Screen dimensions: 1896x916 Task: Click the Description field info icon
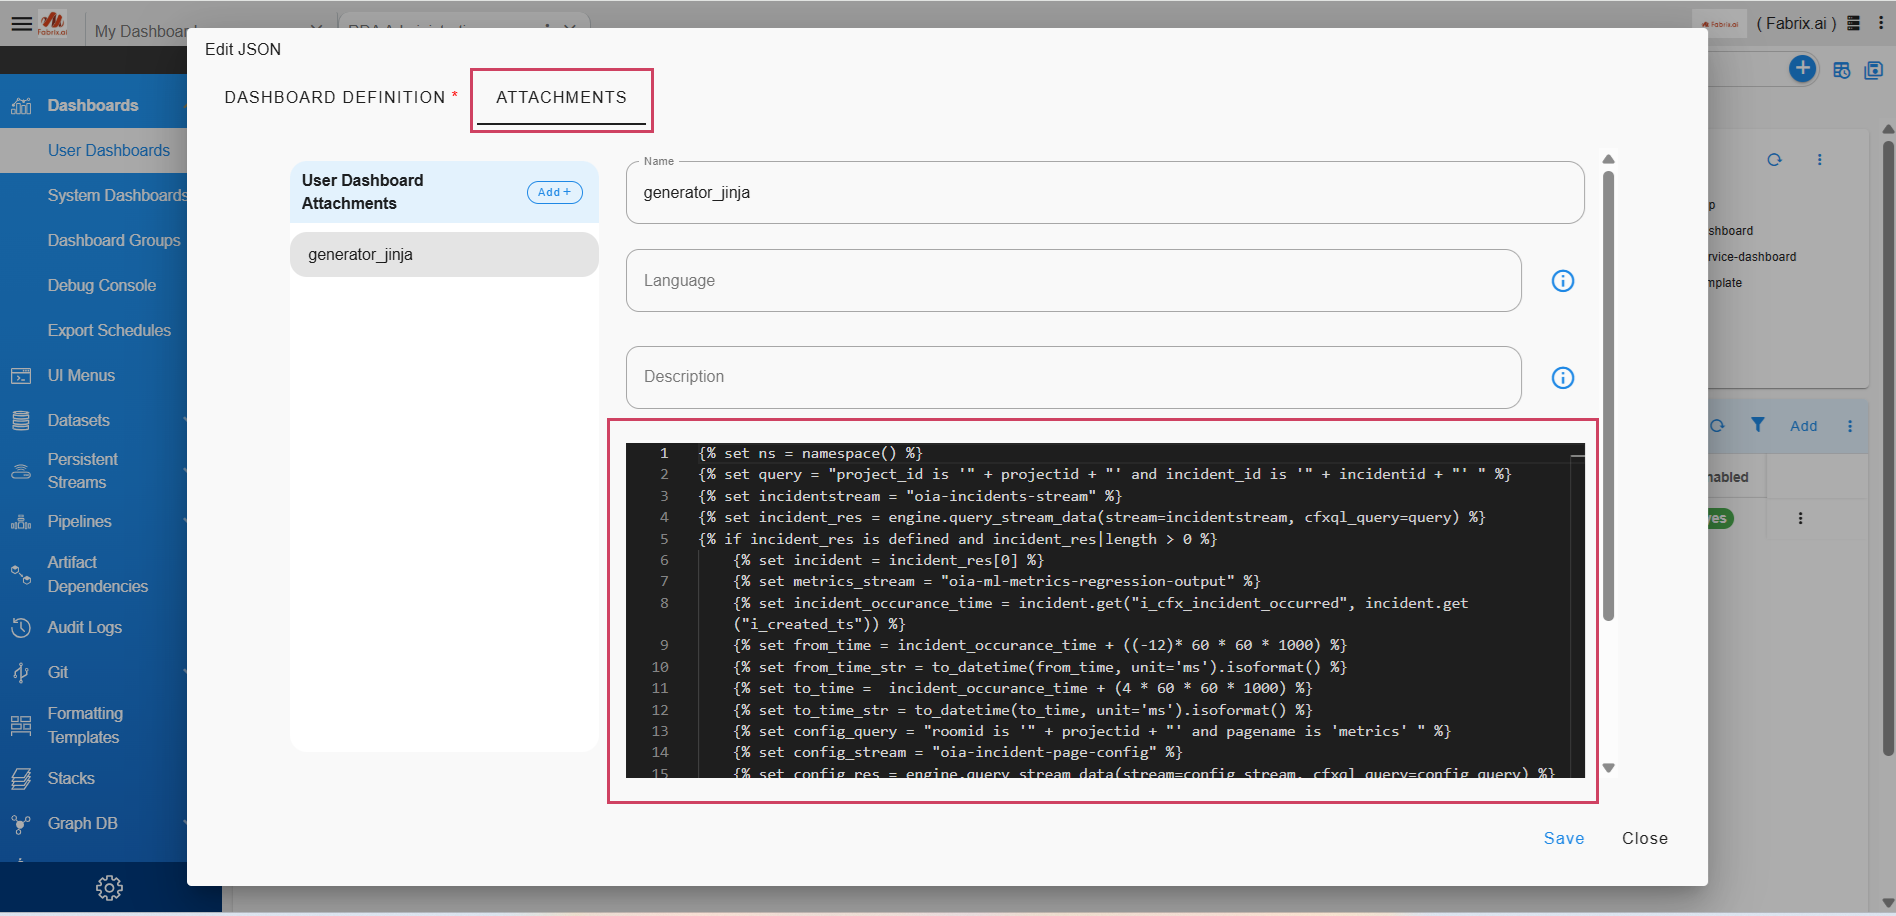point(1562,378)
